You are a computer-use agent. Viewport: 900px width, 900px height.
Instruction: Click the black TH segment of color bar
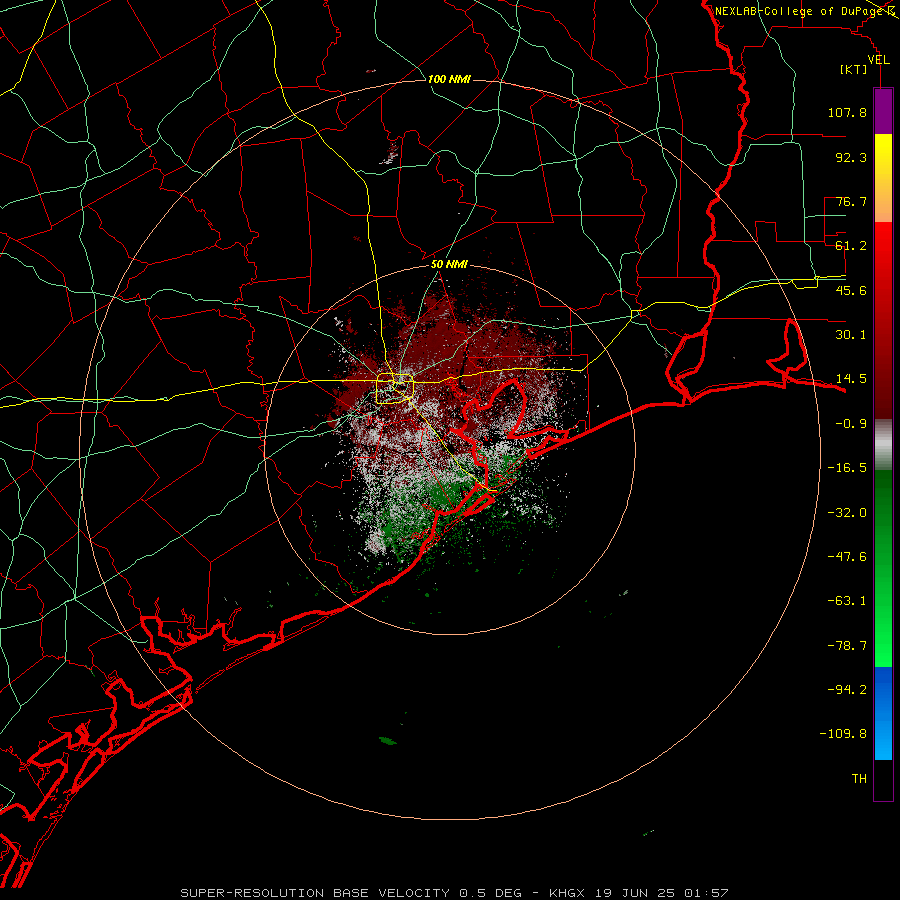883,780
